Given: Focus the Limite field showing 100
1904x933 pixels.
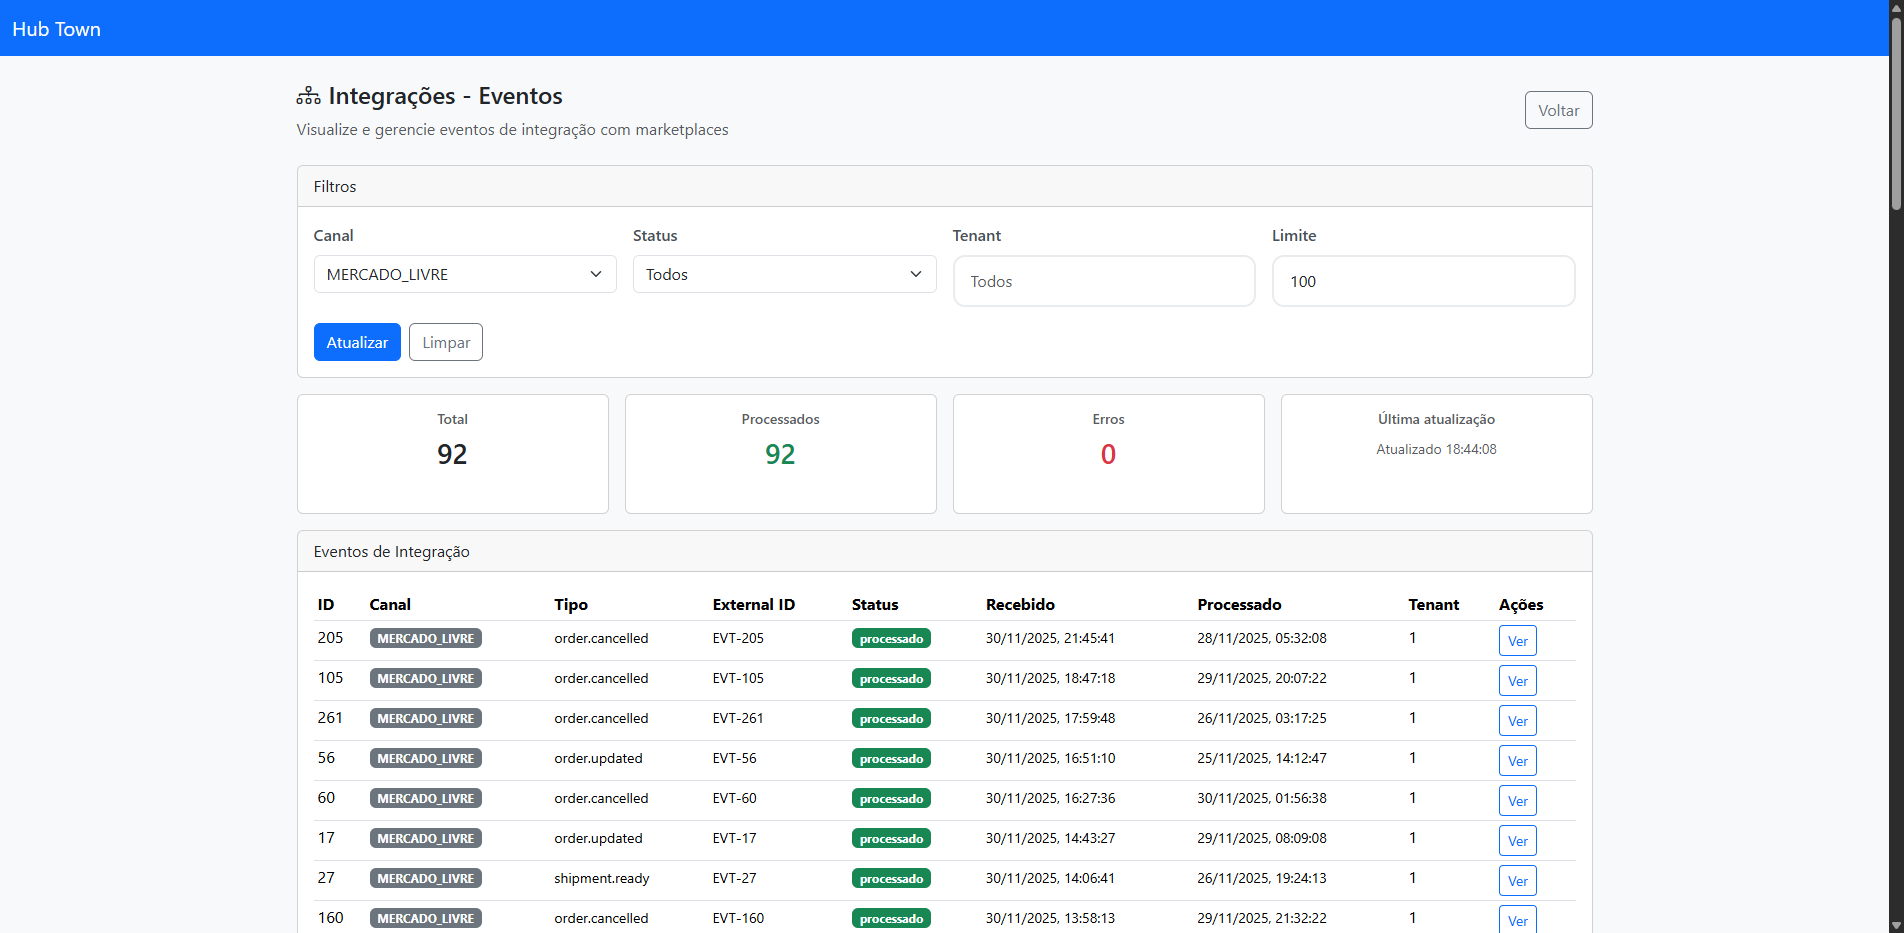Looking at the screenshot, I should tap(1422, 281).
